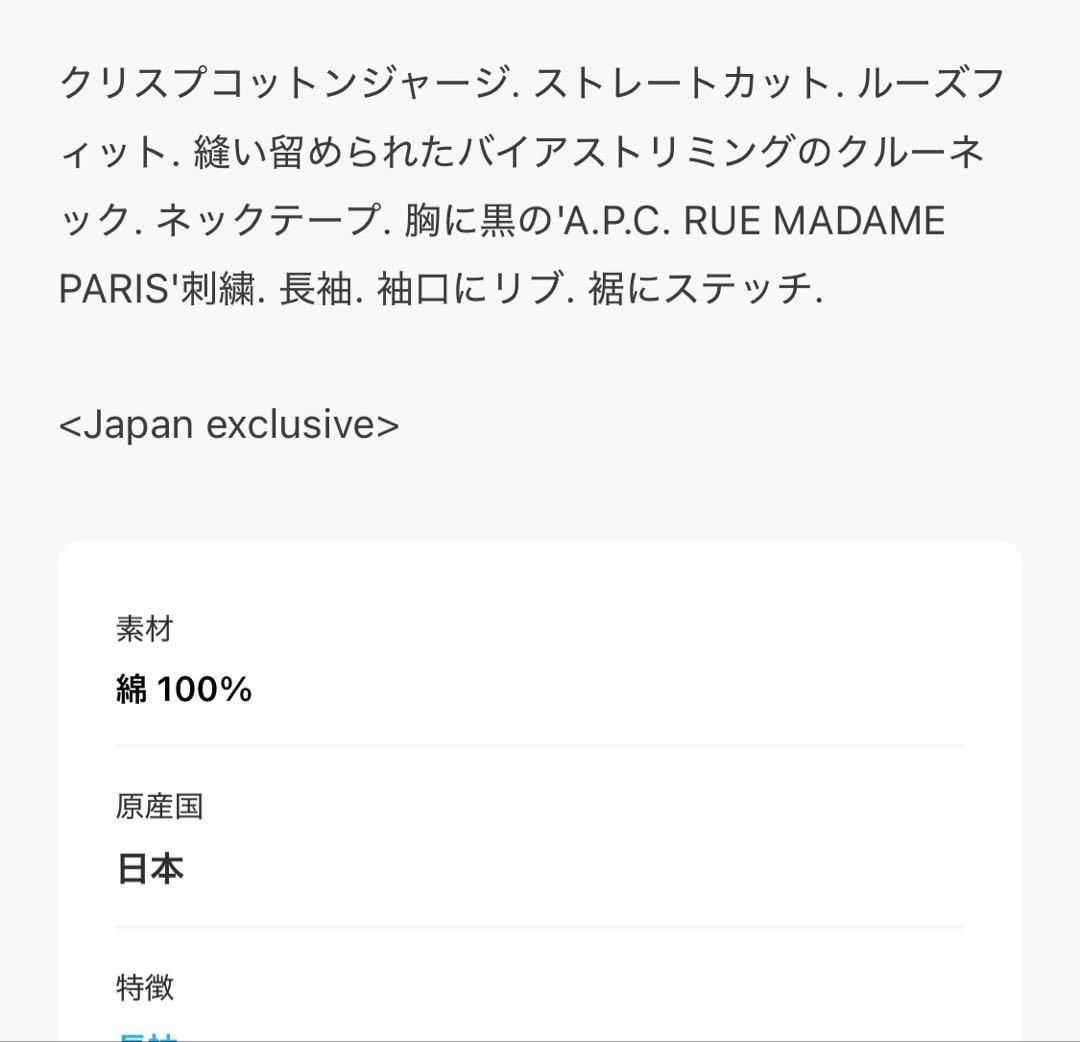The width and height of the screenshot is (1080, 1042).
Task: Click the 特徴 section label
Action: [145, 987]
